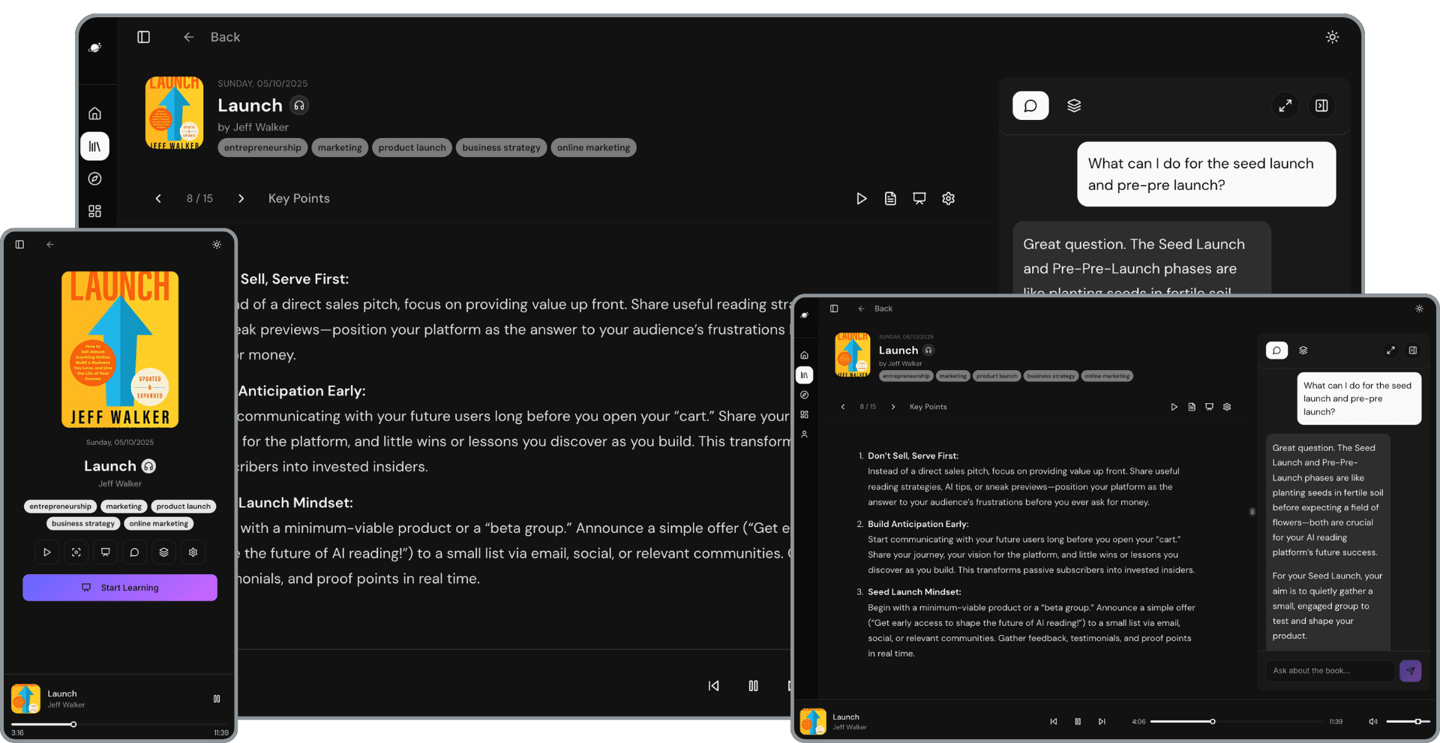Send the message in the tablet chat panel

pyautogui.click(x=1410, y=671)
